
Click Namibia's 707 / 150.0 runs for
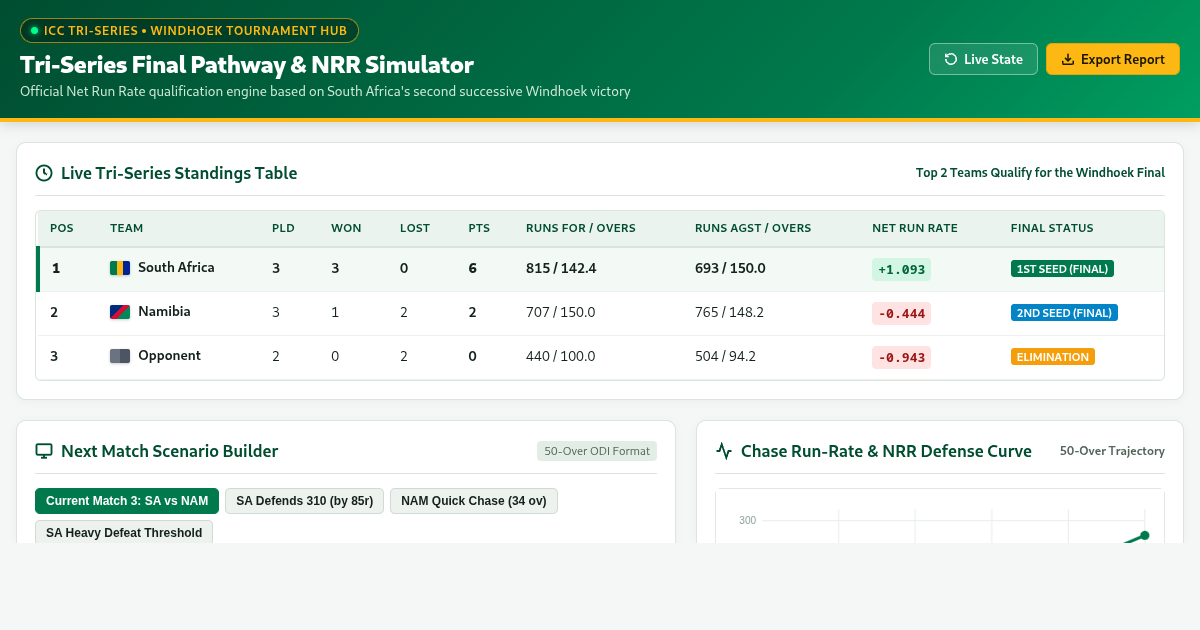tap(561, 312)
